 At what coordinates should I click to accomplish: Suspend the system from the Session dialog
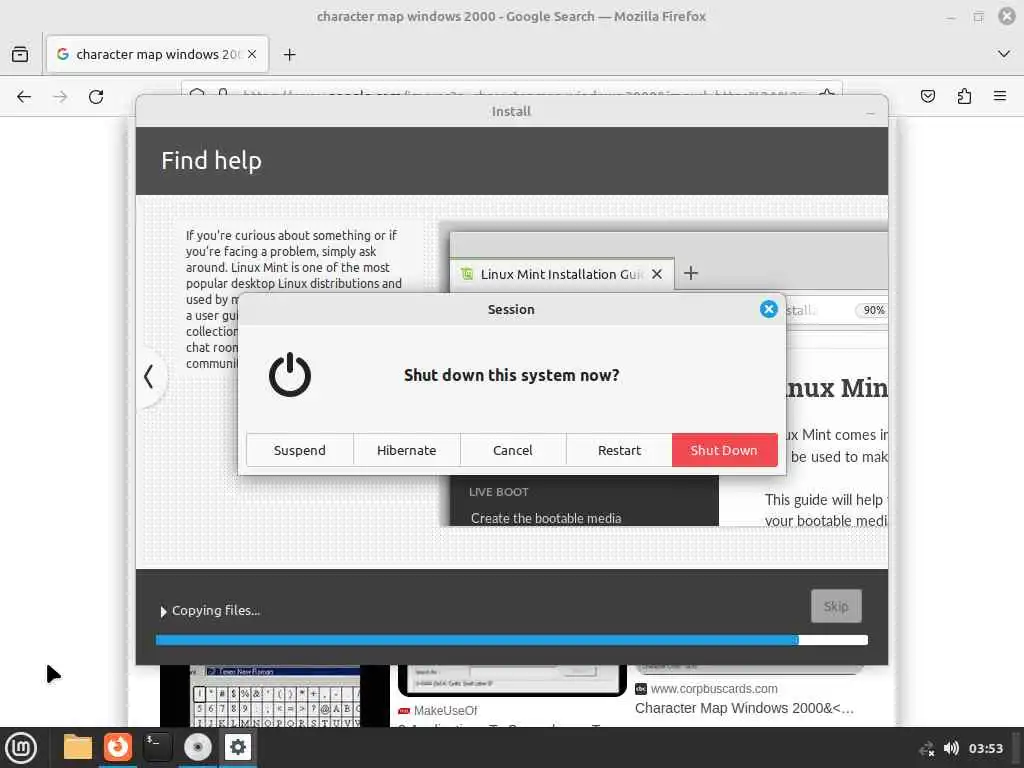click(299, 450)
